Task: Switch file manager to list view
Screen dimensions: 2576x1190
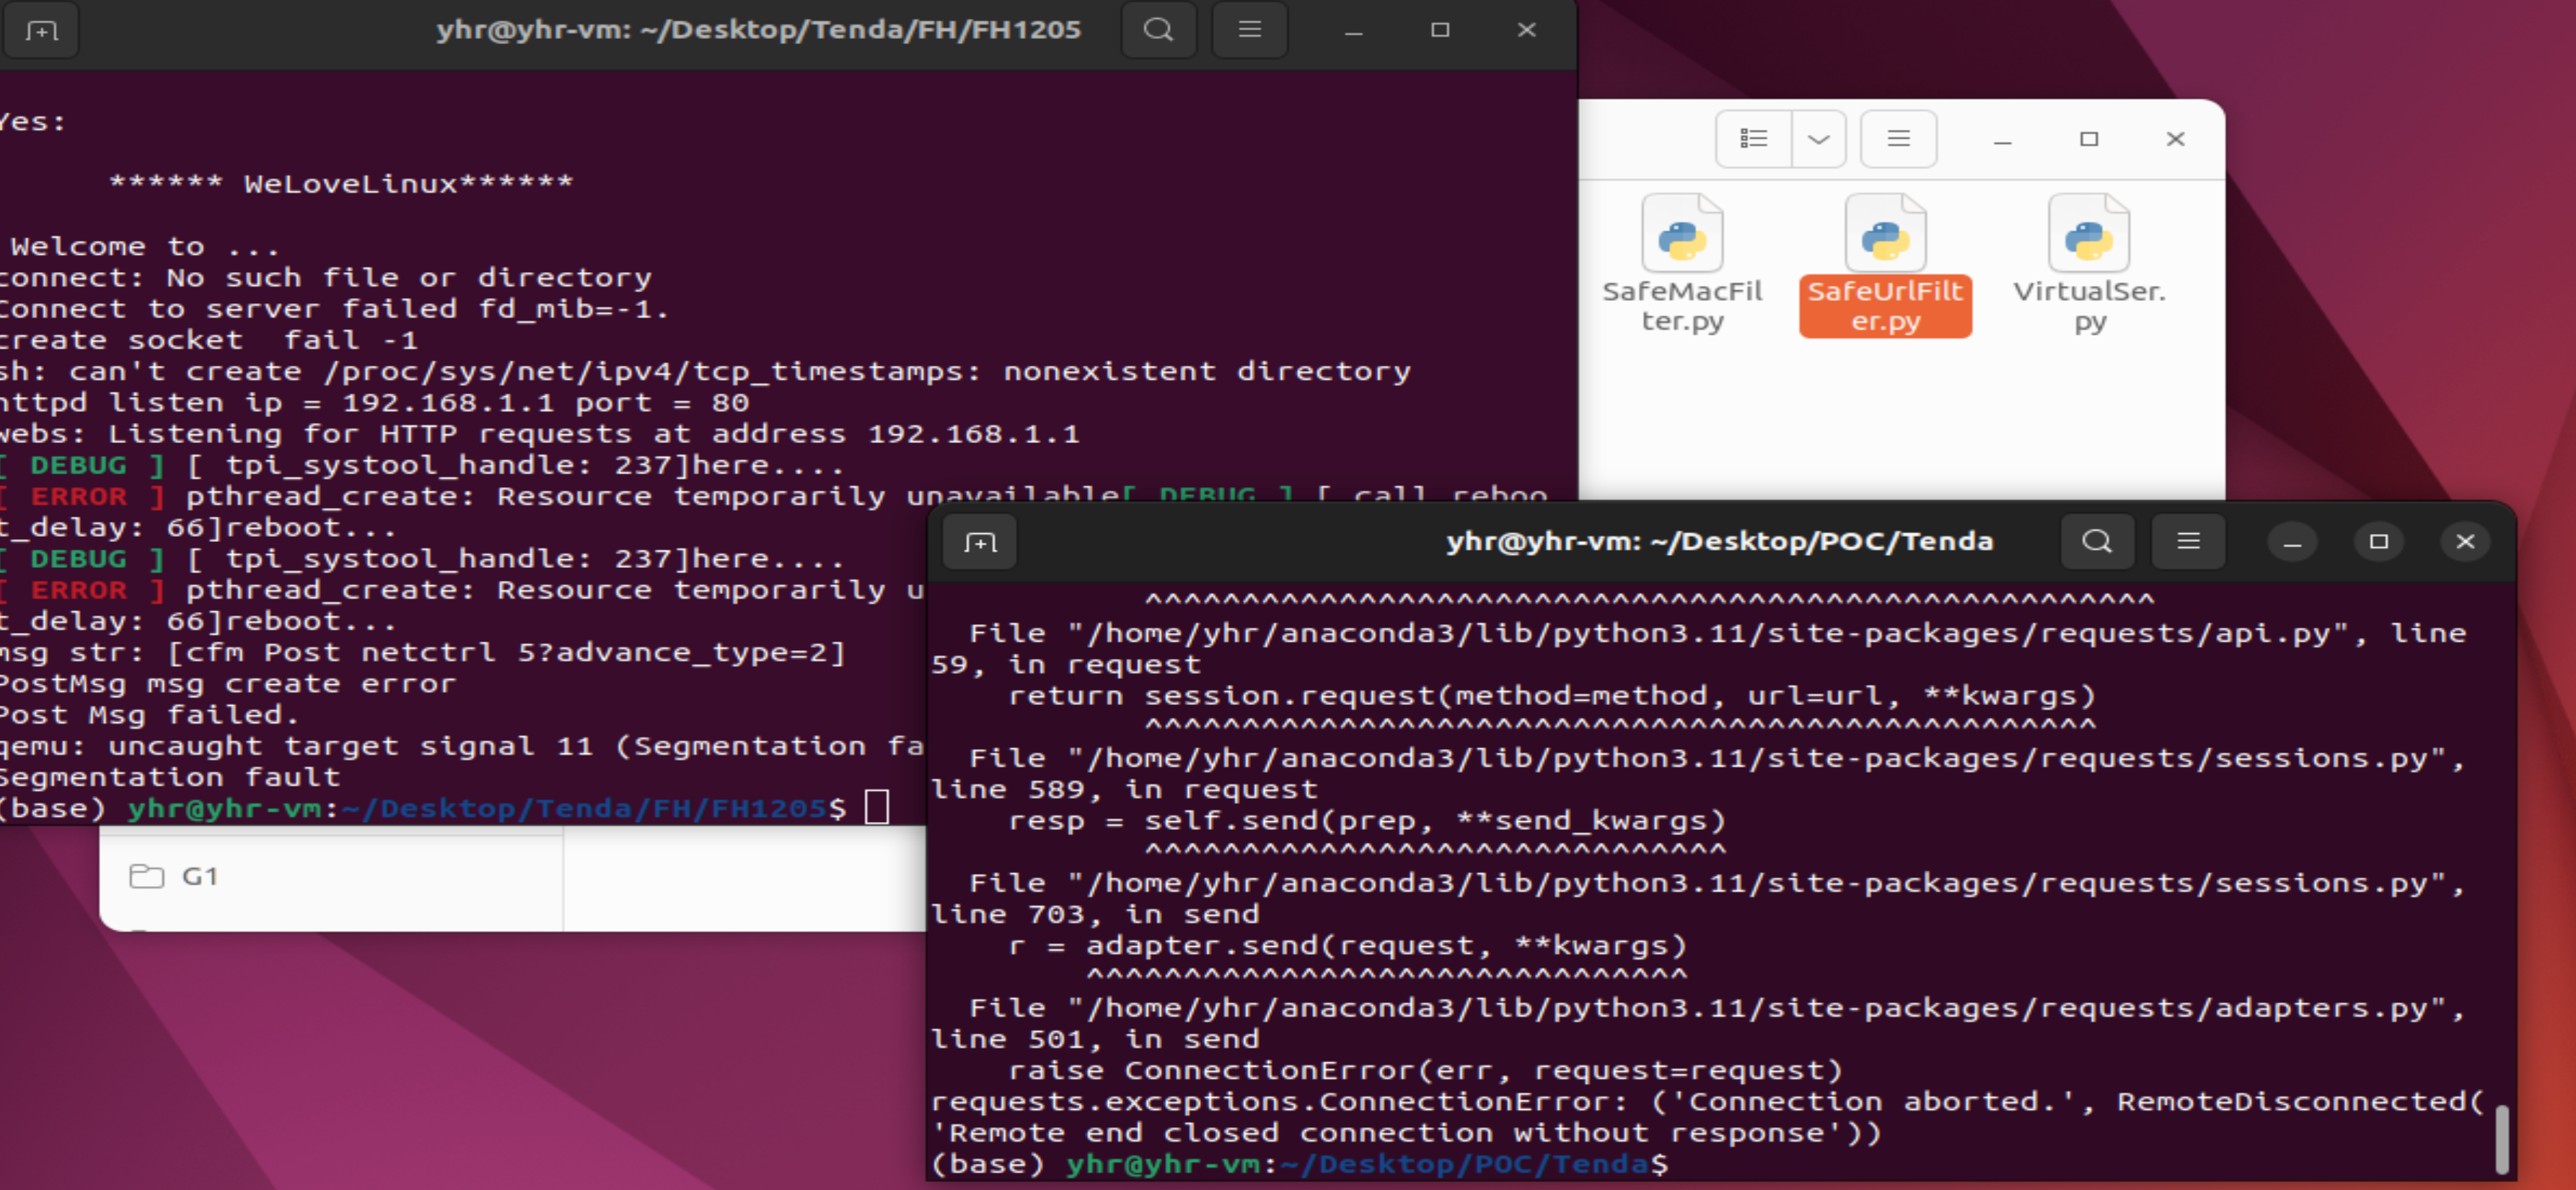Action: coord(1753,139)
